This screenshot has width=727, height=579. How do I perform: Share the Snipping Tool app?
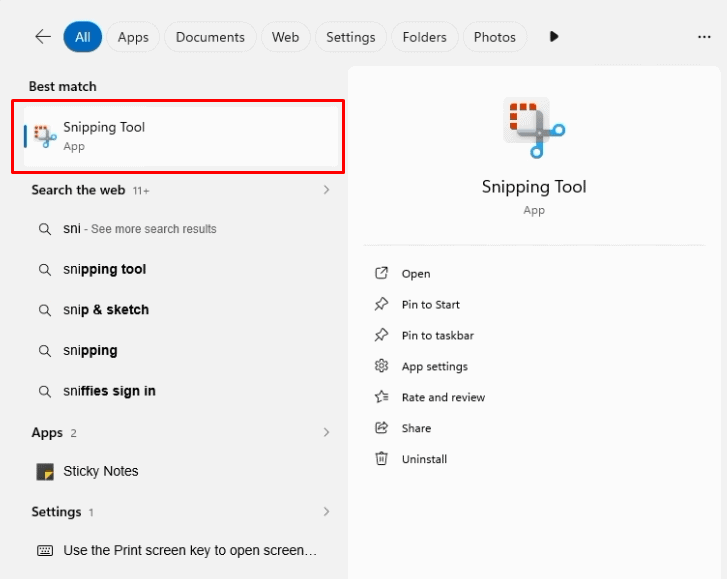tap(416, 428)
